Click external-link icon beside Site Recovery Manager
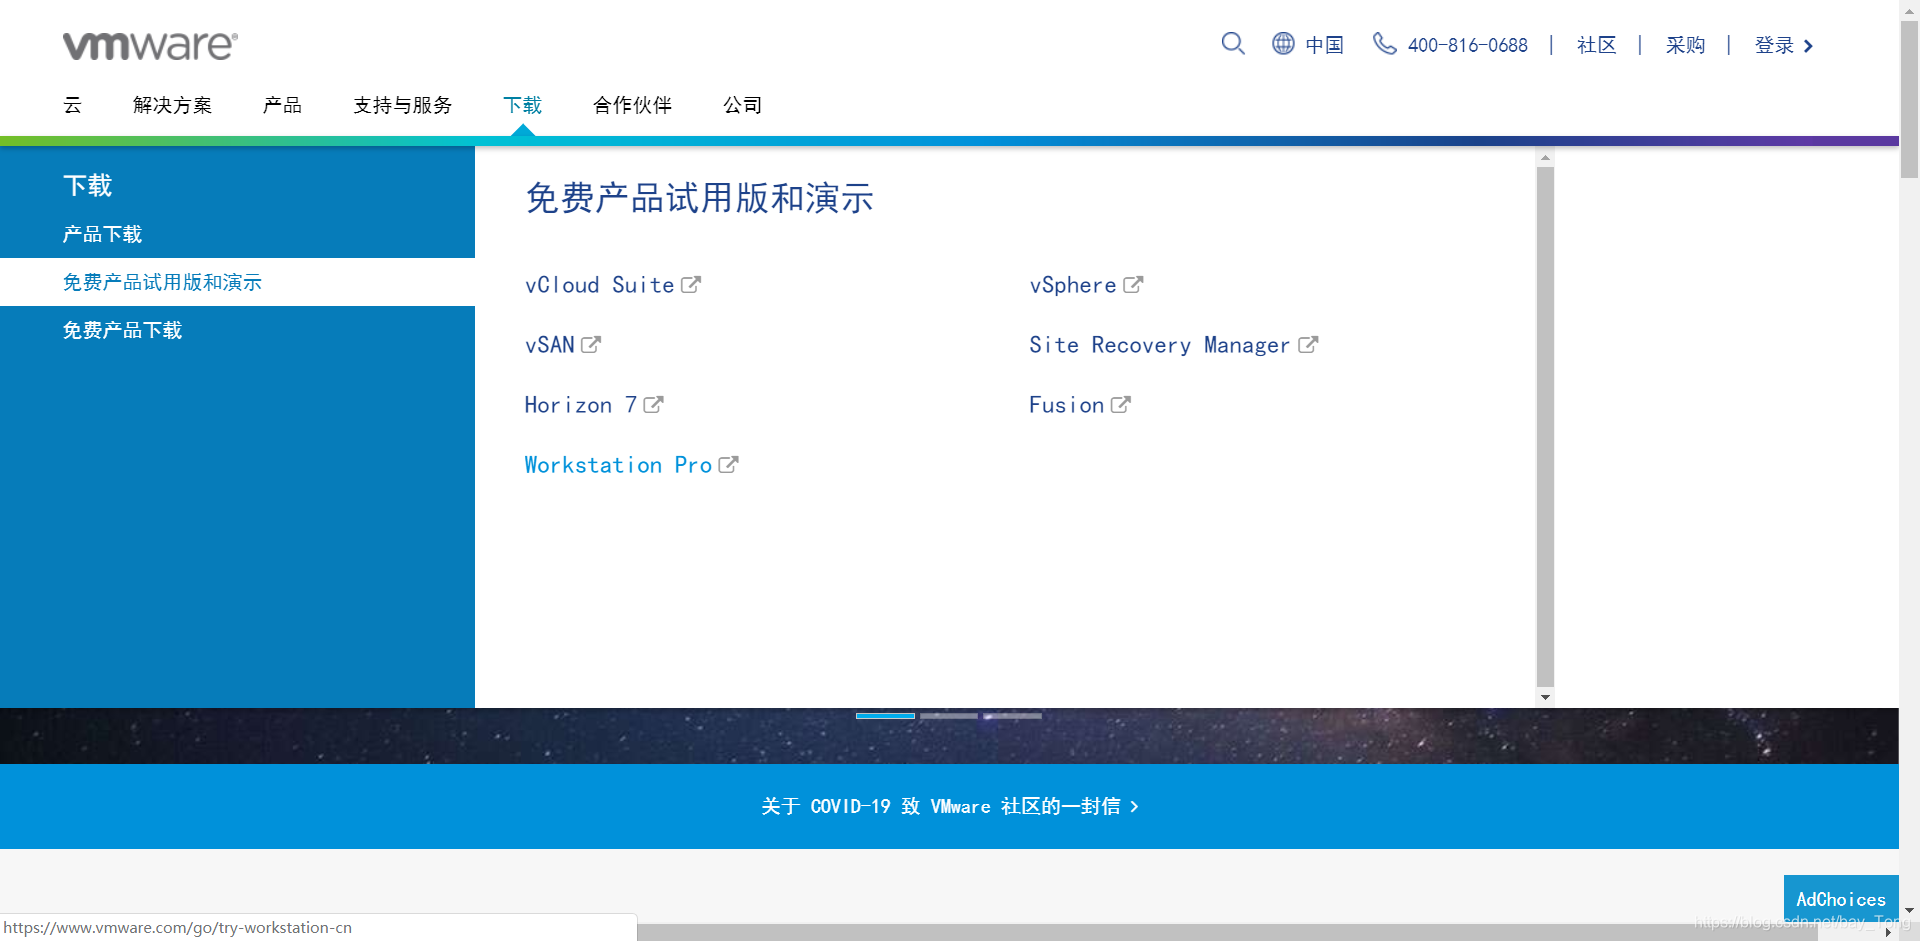The image size is (1920, 941). pyautogui.click(x=1308, y=345)
